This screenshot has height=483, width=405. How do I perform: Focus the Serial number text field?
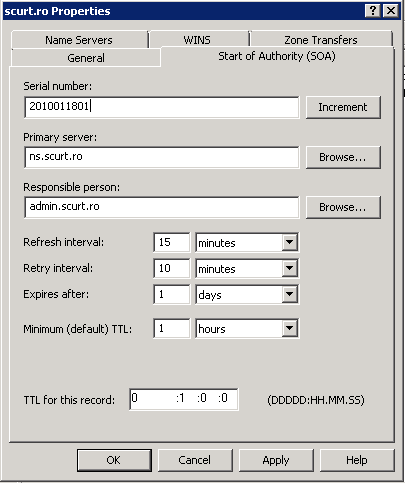coord(162,107)
